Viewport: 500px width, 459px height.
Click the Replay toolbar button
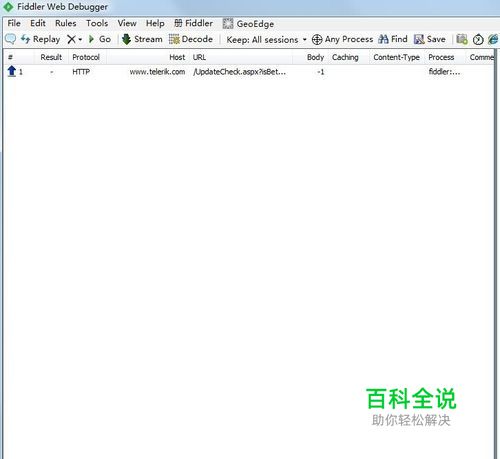40,39
